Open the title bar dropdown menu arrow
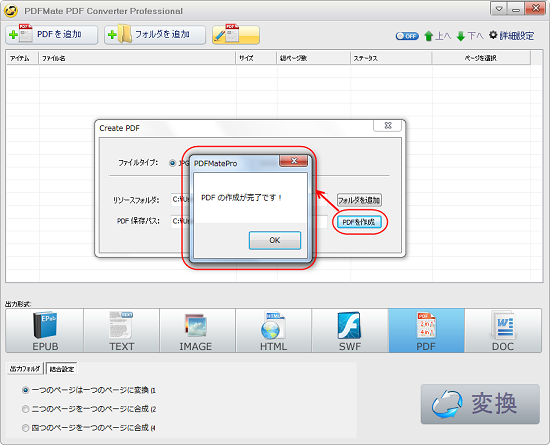The width and height of the screenshot is (550, 445). (x=498, y=9)
